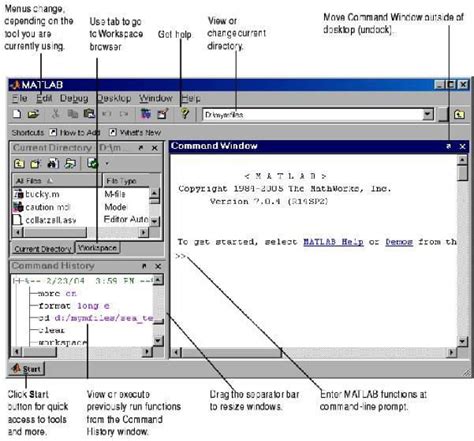Click the MATLAB Start button

[27, 369]
